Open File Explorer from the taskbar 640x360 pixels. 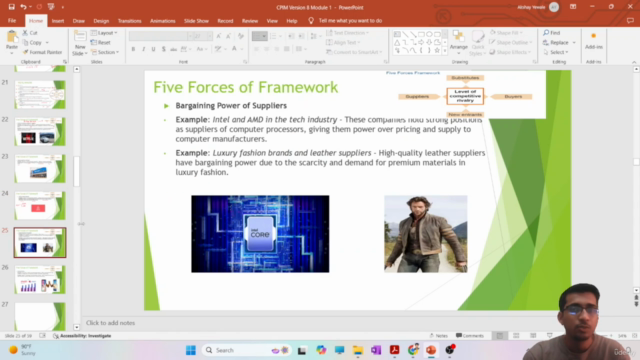coord(358,350)
